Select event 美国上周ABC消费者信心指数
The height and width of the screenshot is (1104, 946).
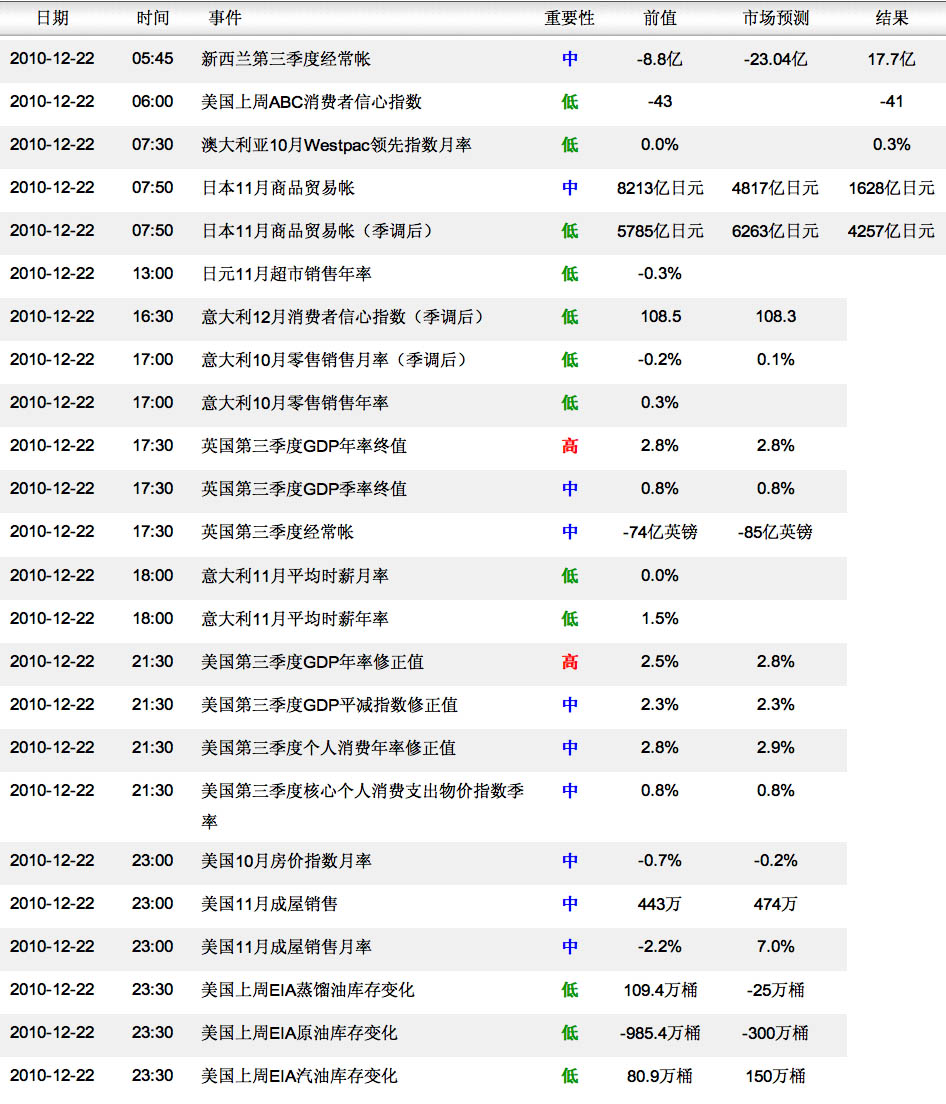point(311,102)
